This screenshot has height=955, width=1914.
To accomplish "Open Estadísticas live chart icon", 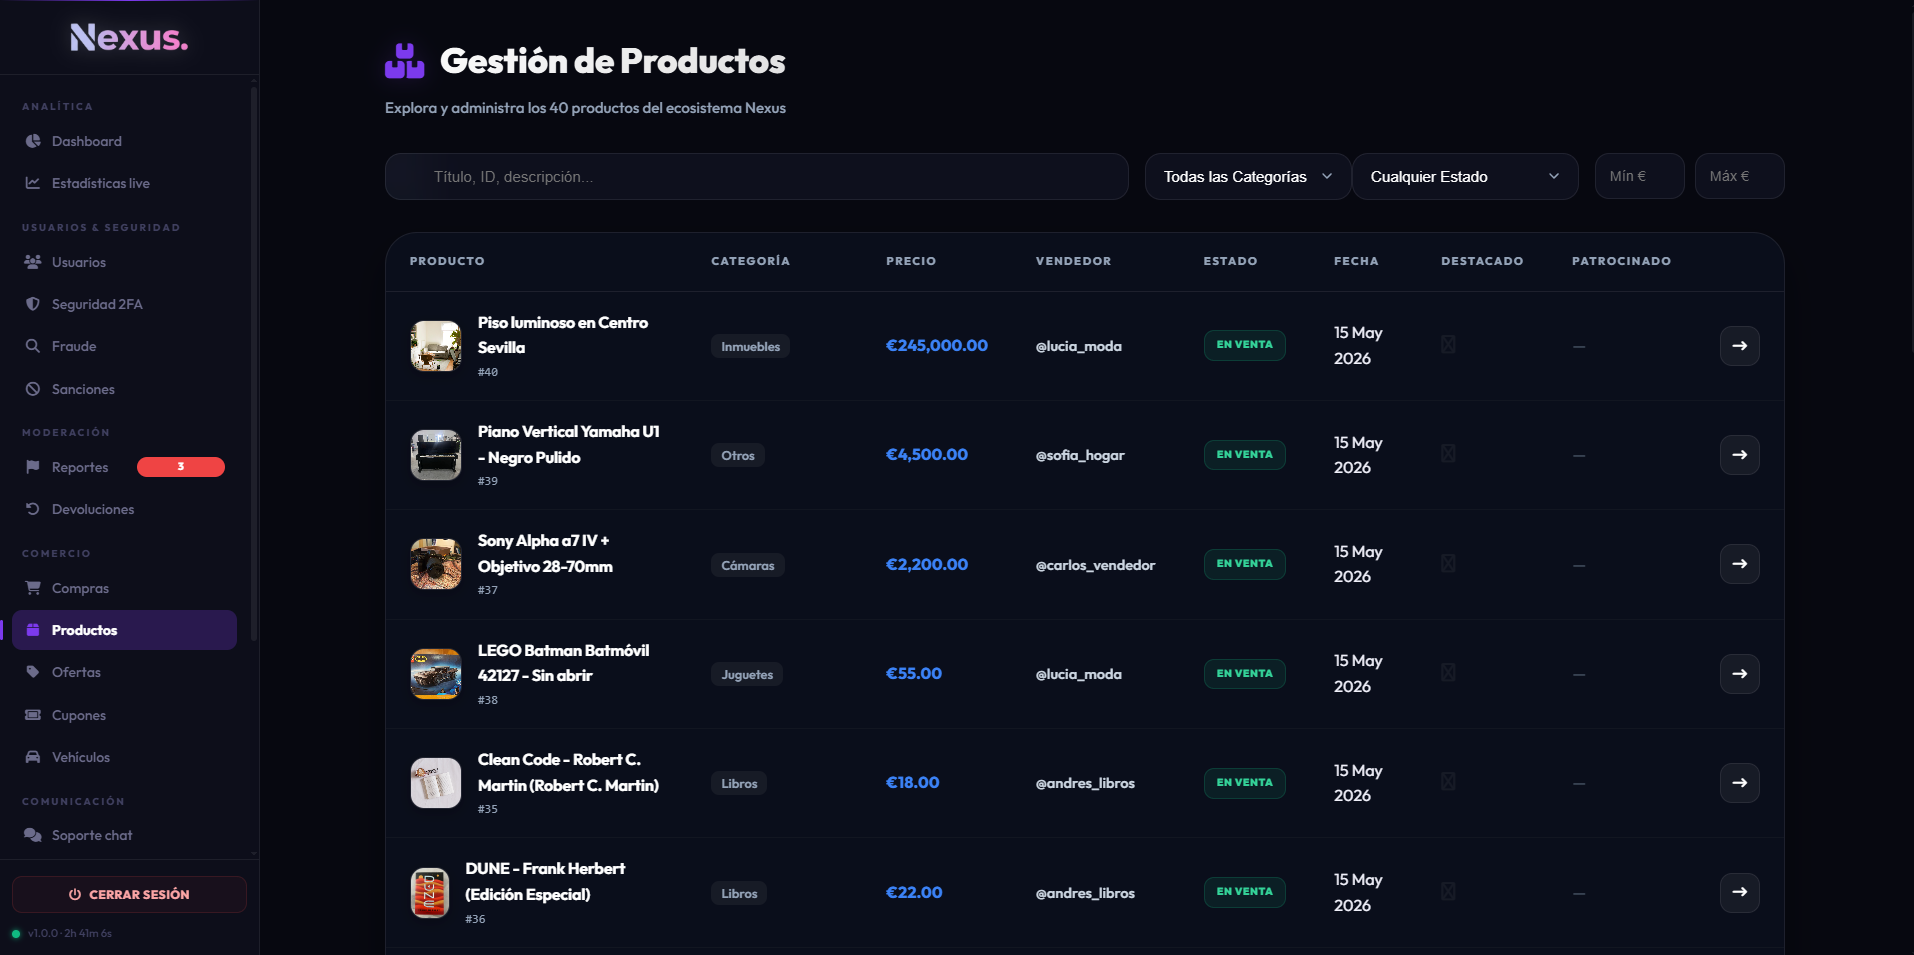I will pyautogui.click(x=33, y=183).
